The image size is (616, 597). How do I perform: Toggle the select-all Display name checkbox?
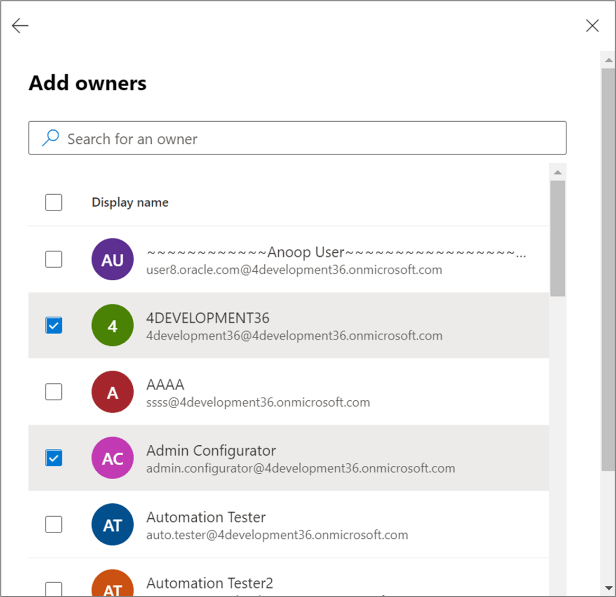[53, 202]
